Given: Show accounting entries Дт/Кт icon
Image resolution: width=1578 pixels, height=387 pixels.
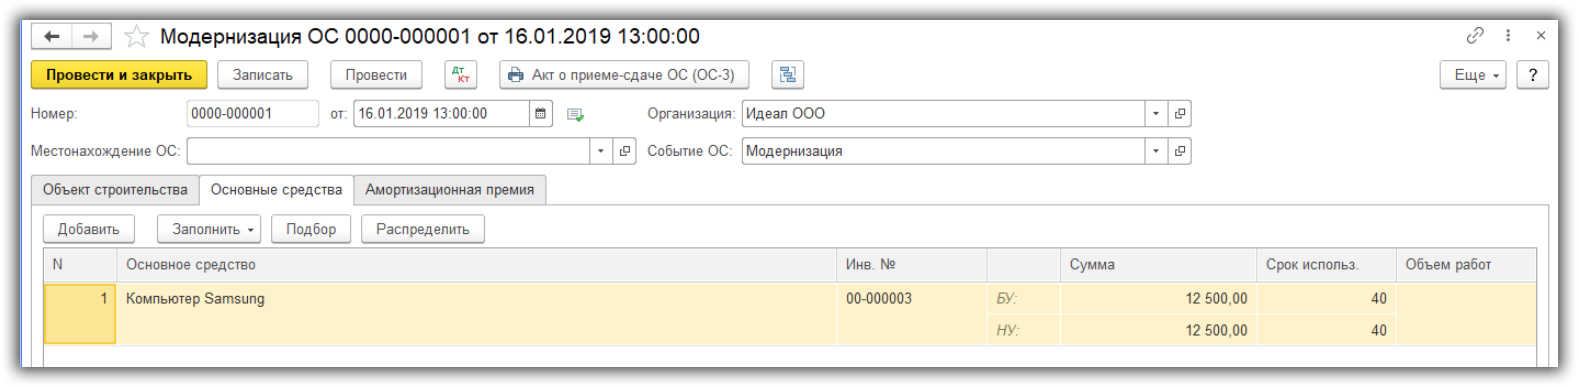Looking at the screenshot, I should (x=461, y=75).
